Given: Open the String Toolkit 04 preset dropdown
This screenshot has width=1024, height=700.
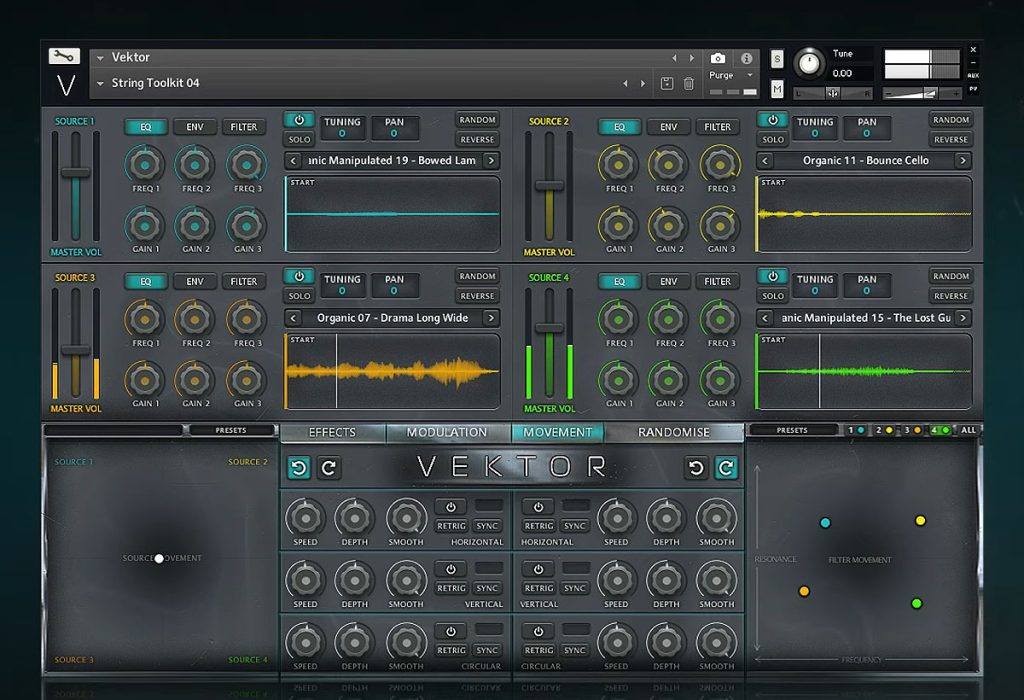Looking at the screenshot, I should coord(101,84).
